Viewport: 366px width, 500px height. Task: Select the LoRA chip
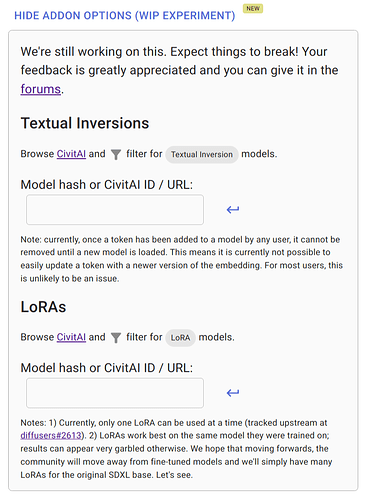coord(180,338)
